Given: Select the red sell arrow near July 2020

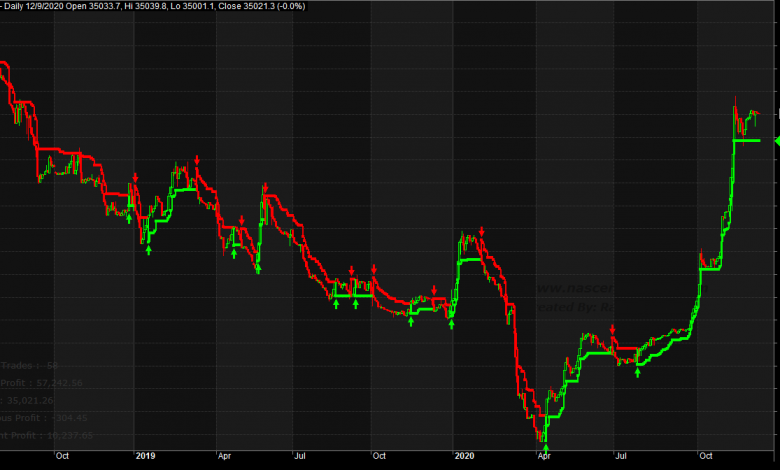Looking at the screenshot, I should [x=612, y=331].
